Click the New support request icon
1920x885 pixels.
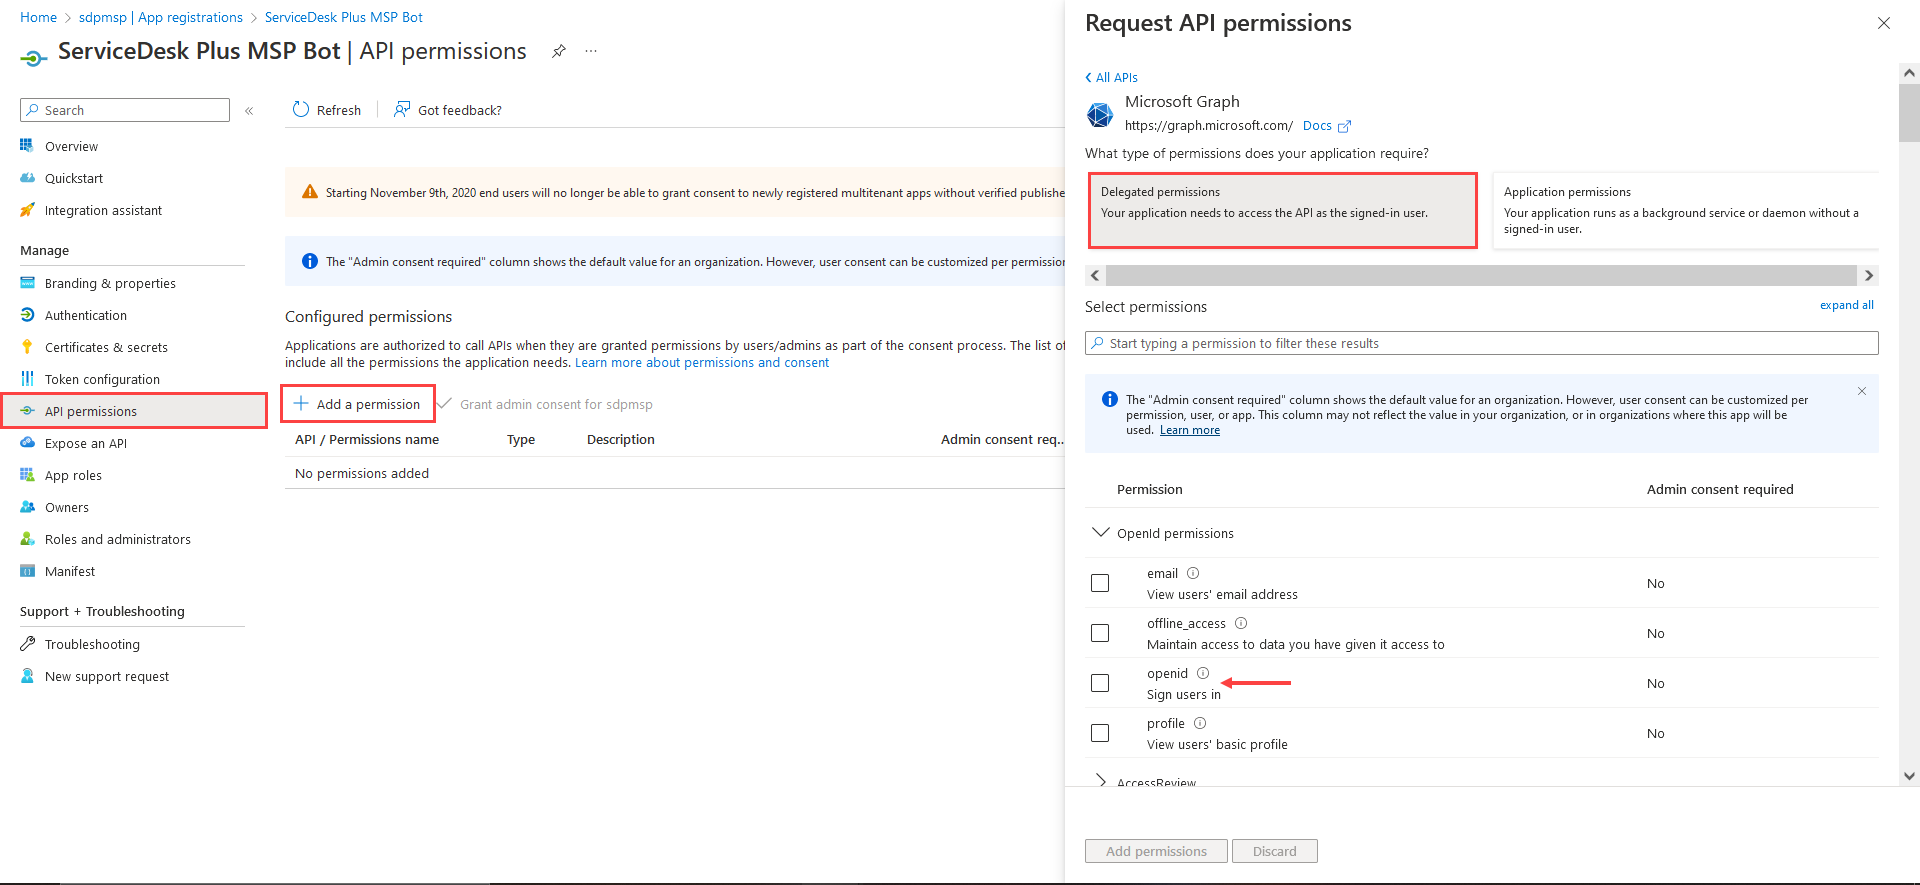27,676
